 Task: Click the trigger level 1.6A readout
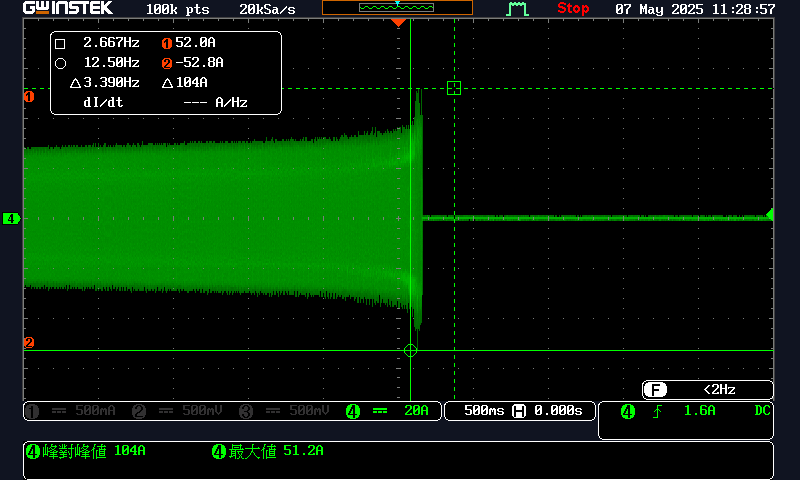(x=699, y=410)
